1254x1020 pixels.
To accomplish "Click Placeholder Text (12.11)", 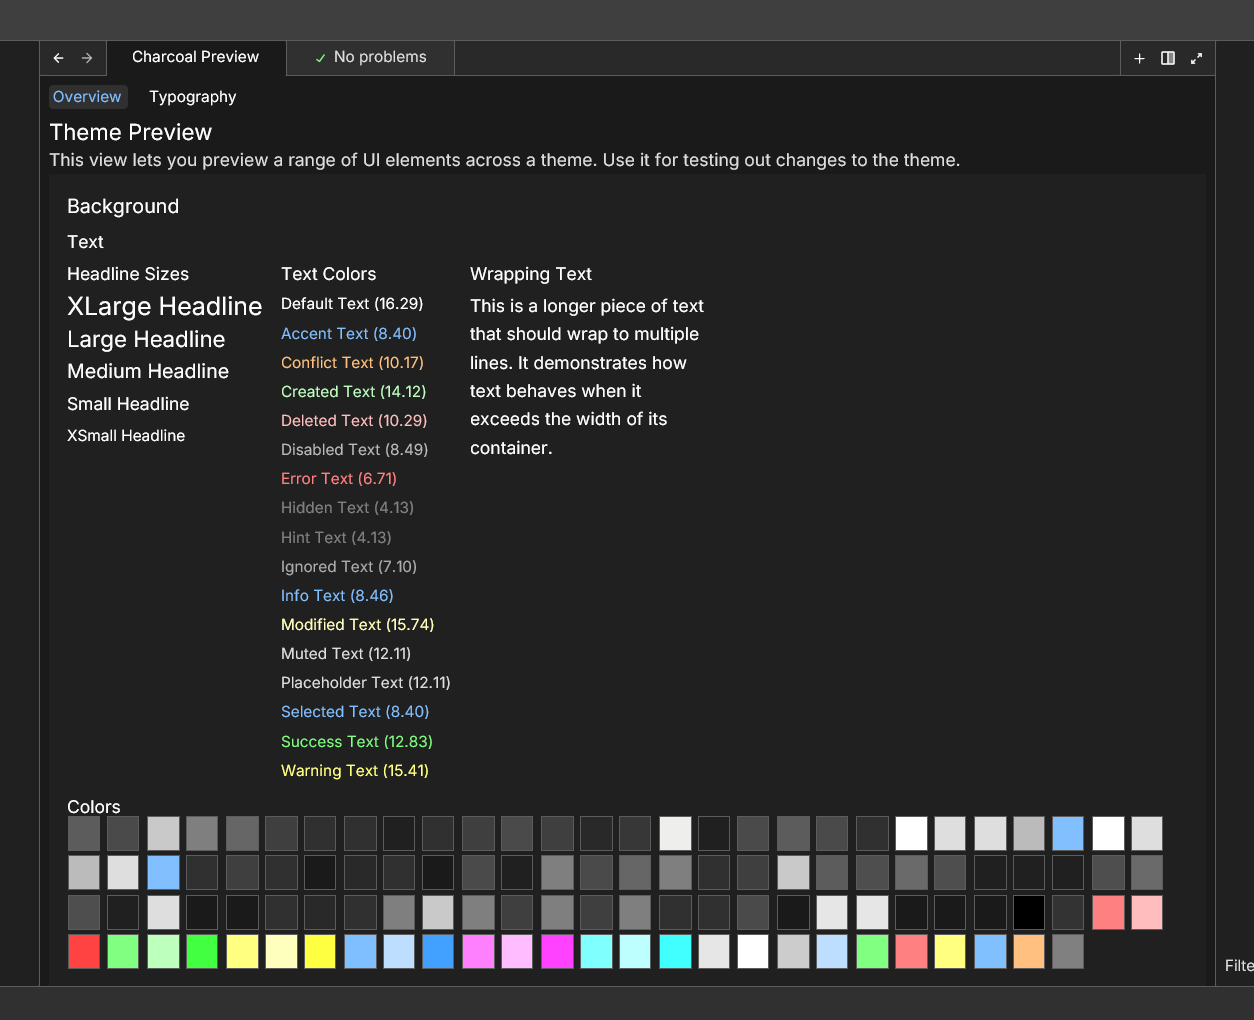I will (x=366, y=682).
